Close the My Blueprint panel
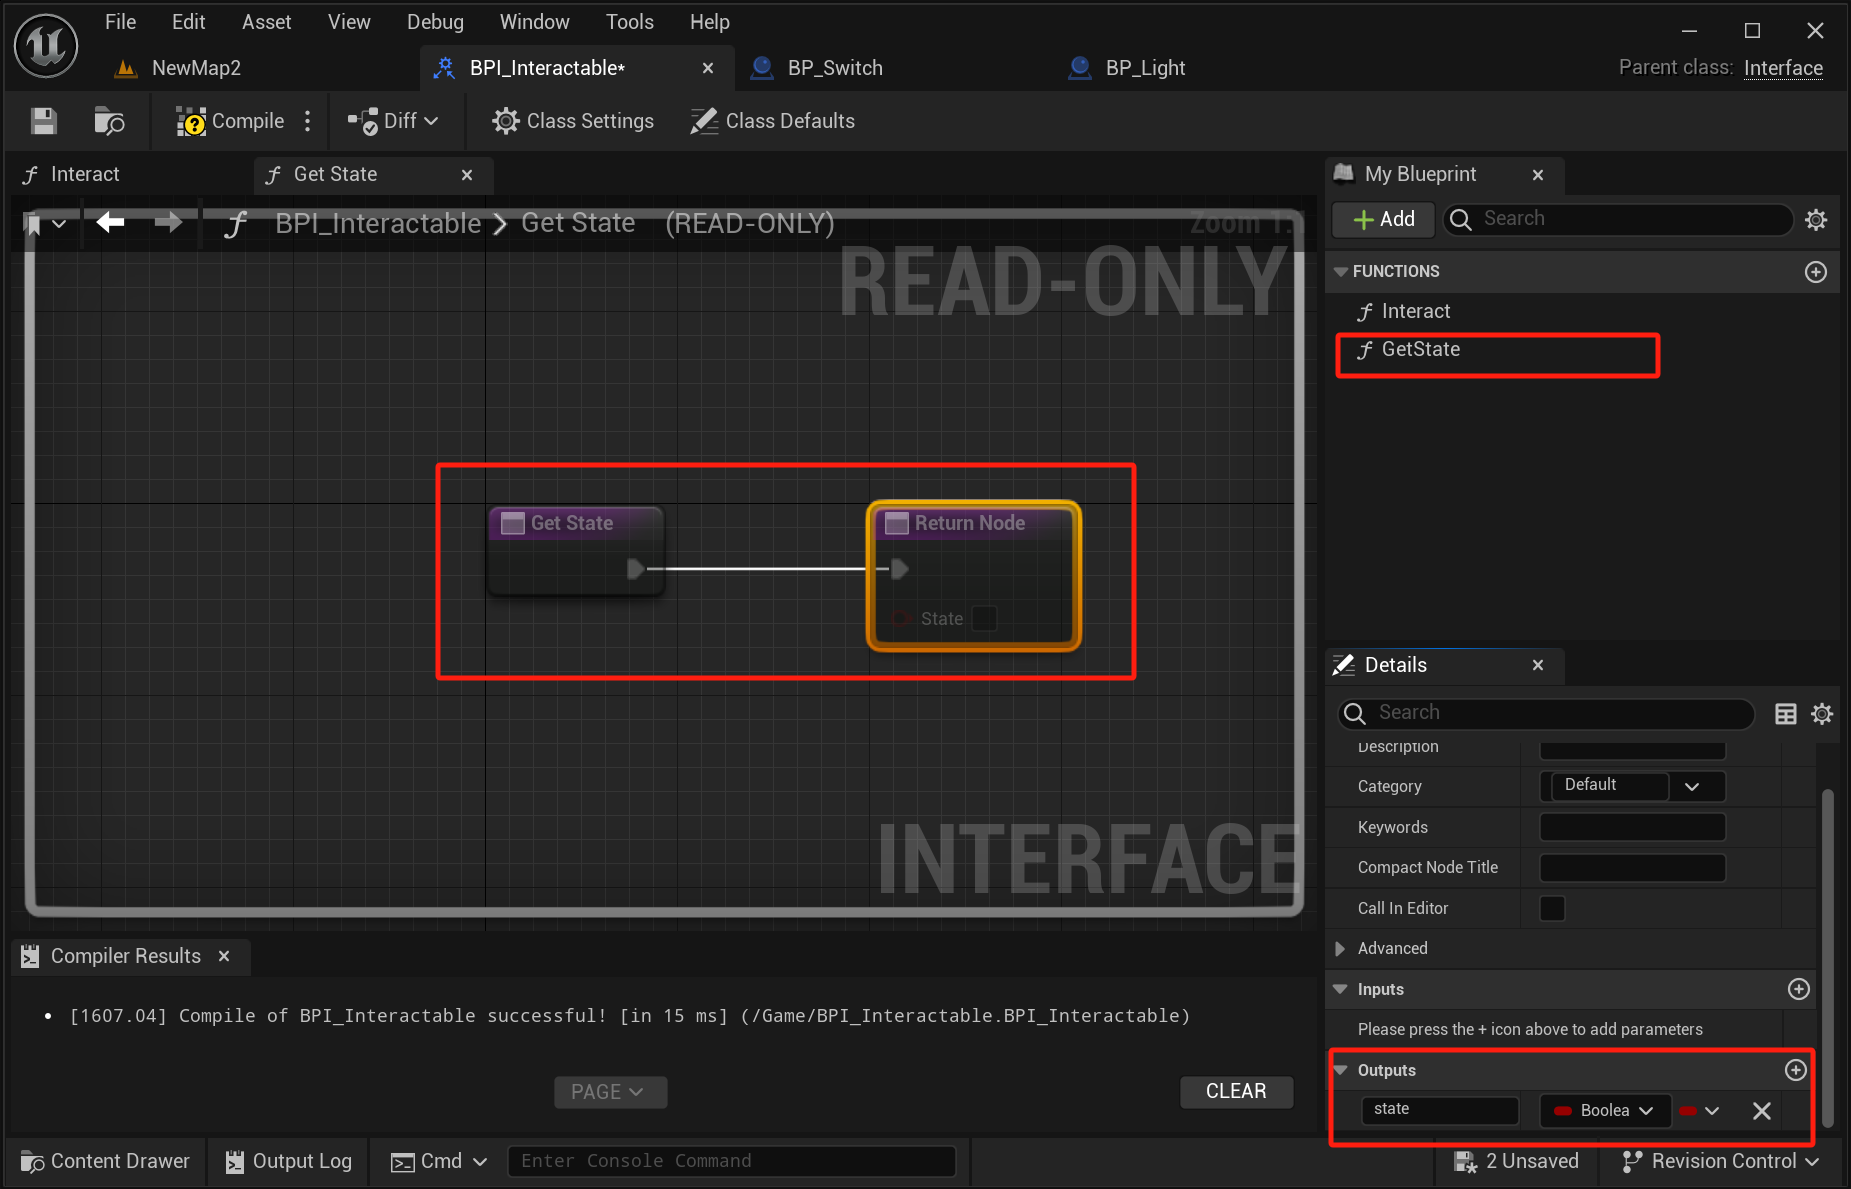The height and width of the screenshot is (1189, 1851). (1538, 175)
